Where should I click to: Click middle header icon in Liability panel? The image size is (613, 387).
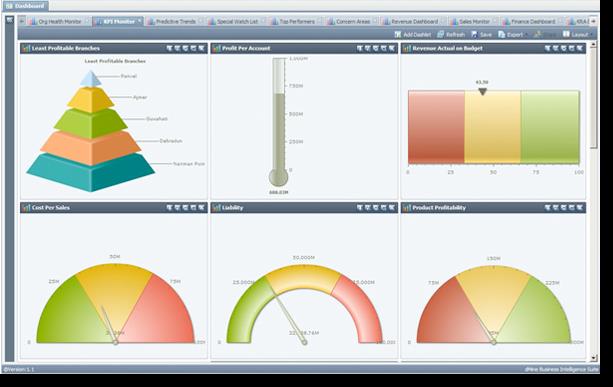click(x=376, y=208)
